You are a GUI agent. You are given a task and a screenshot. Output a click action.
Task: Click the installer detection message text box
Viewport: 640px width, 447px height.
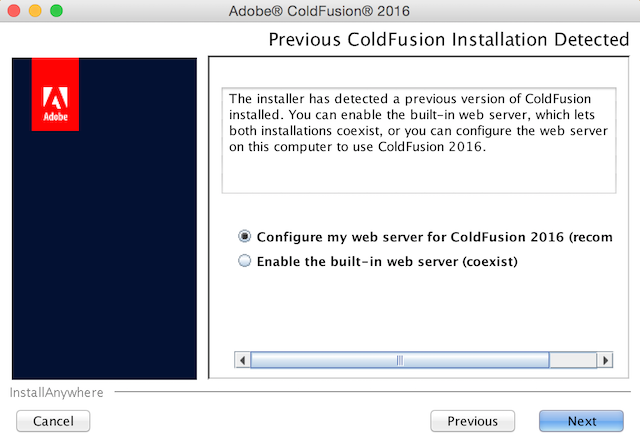point(419,140)
